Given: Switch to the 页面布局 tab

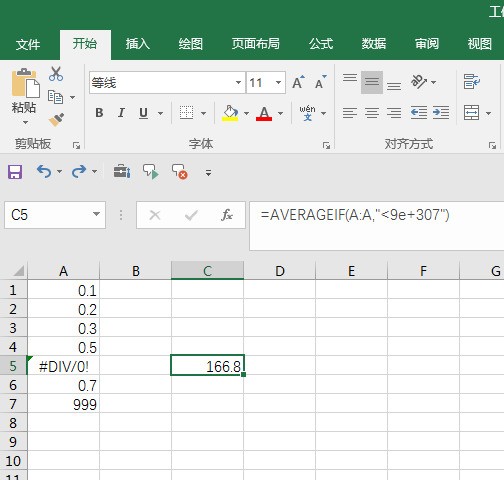Looking at the screenshot, I should coord(256,43).
